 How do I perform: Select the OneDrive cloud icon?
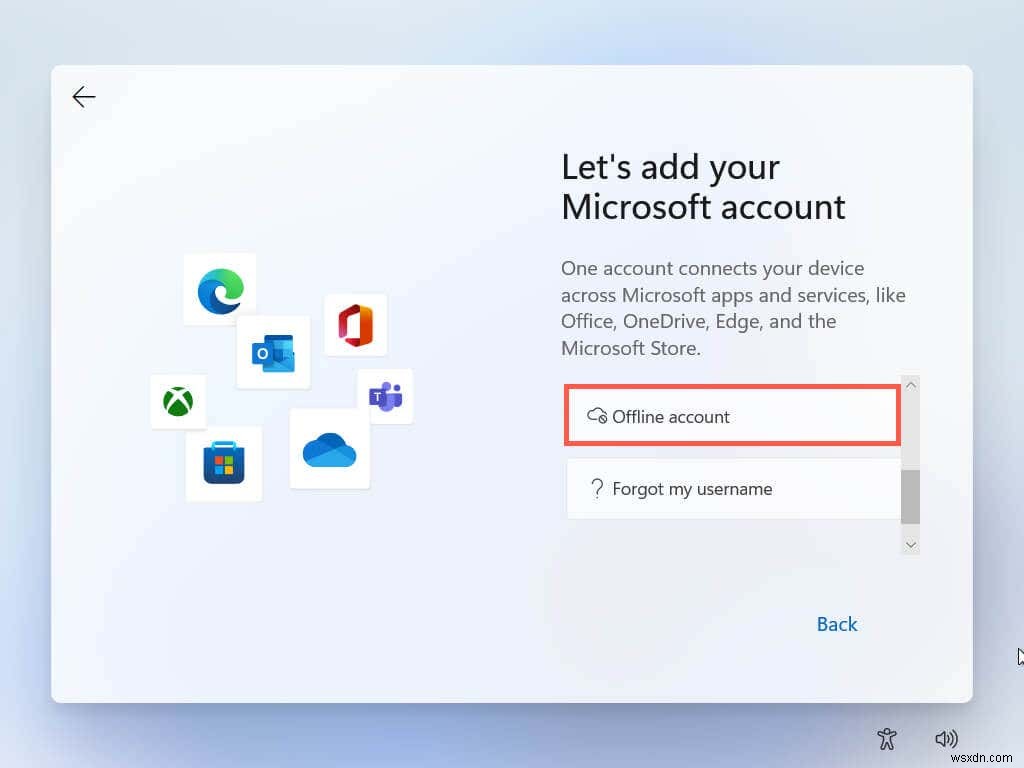pos(330,452)
